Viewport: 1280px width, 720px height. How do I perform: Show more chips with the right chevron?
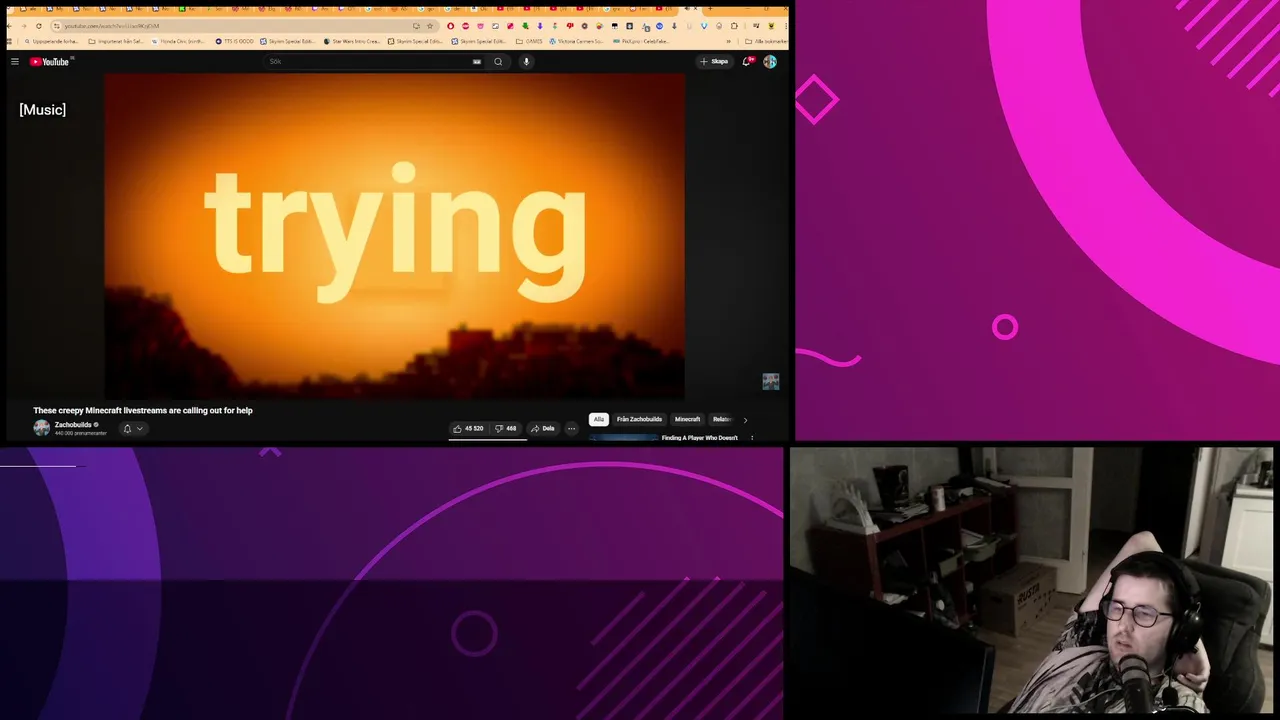point(745,420)
